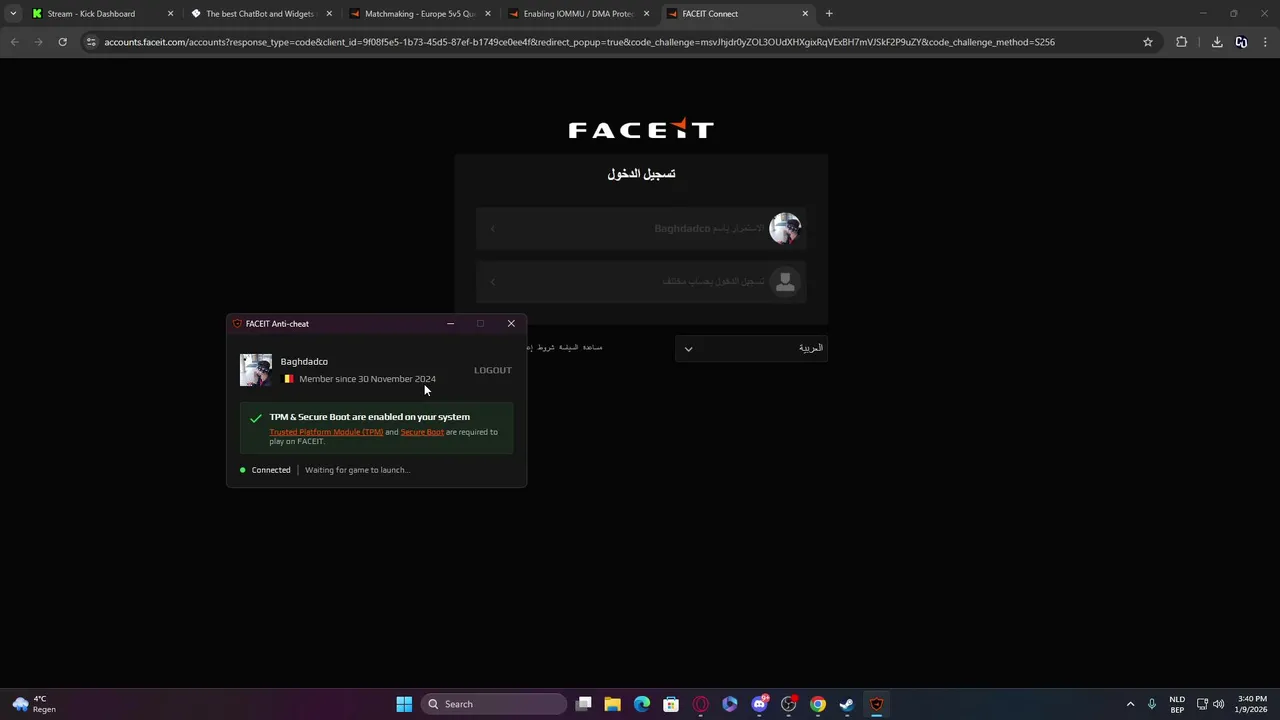Switch to The best ChatBot and Widgets tab
The height and width of the screenshot is (720, 1280).
259,14
